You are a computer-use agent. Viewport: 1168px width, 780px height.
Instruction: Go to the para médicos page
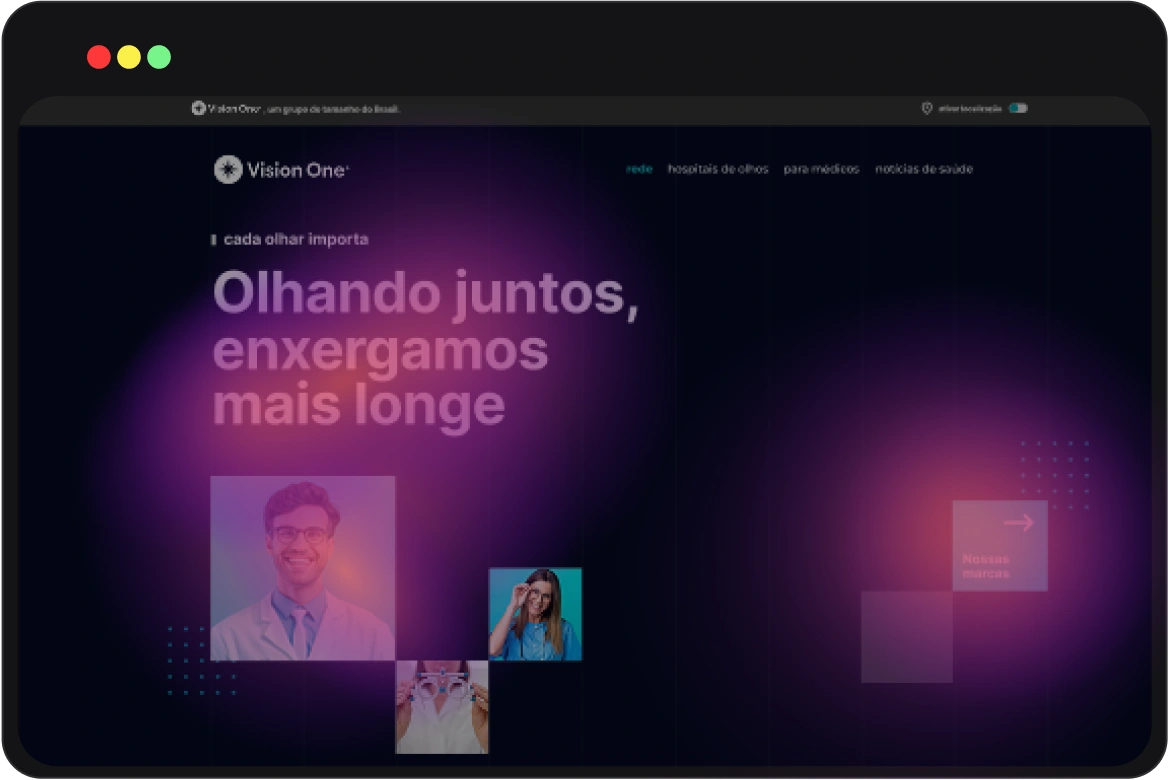coord(821,169)
